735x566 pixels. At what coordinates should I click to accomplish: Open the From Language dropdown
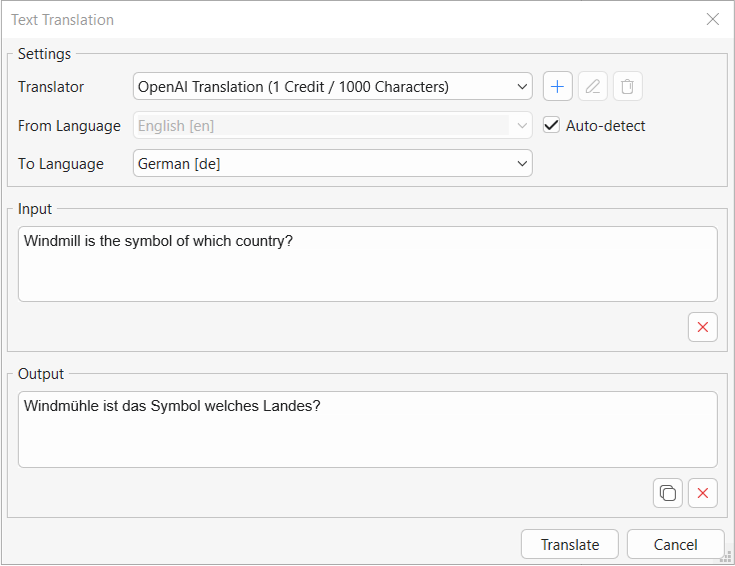tap(333, 125)
